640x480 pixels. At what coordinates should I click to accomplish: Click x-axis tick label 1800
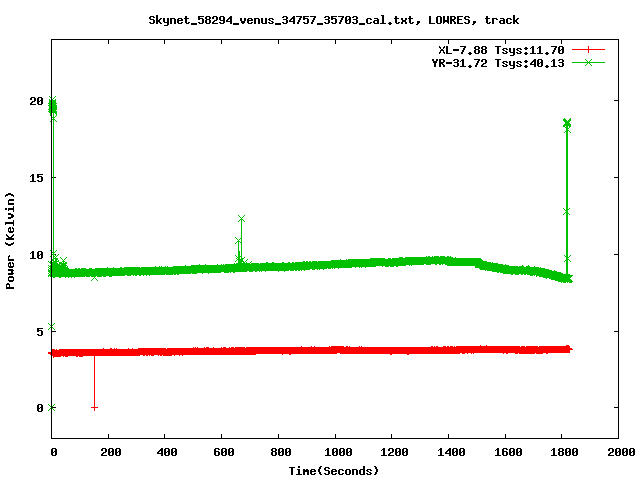[564, 452]
